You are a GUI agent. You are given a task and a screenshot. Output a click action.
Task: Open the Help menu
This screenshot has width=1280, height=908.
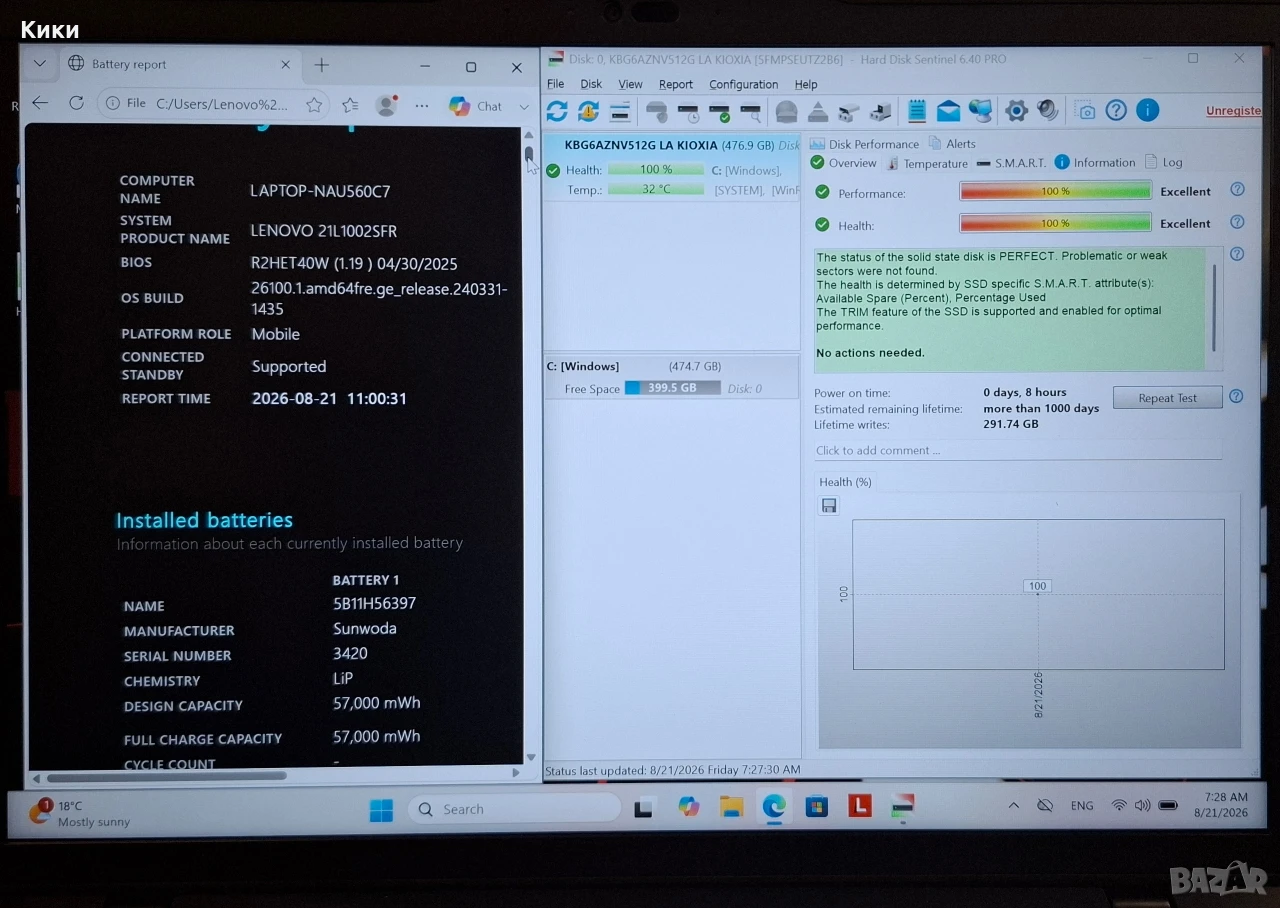806,85
